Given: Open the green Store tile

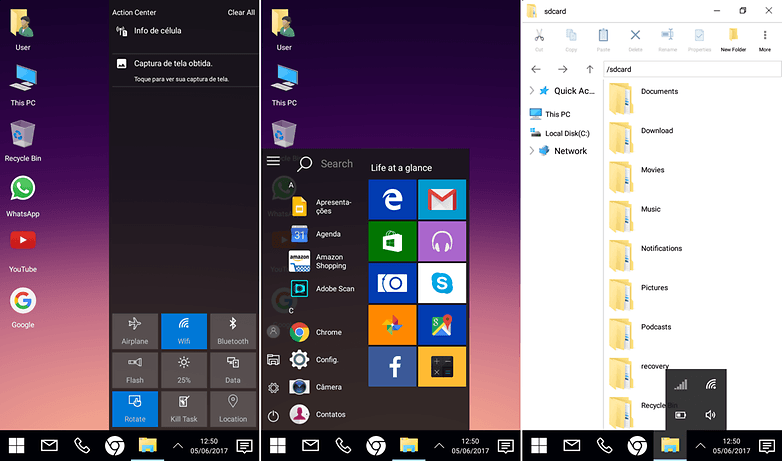Looking at the screenshot, I should (x=392, y=241).
